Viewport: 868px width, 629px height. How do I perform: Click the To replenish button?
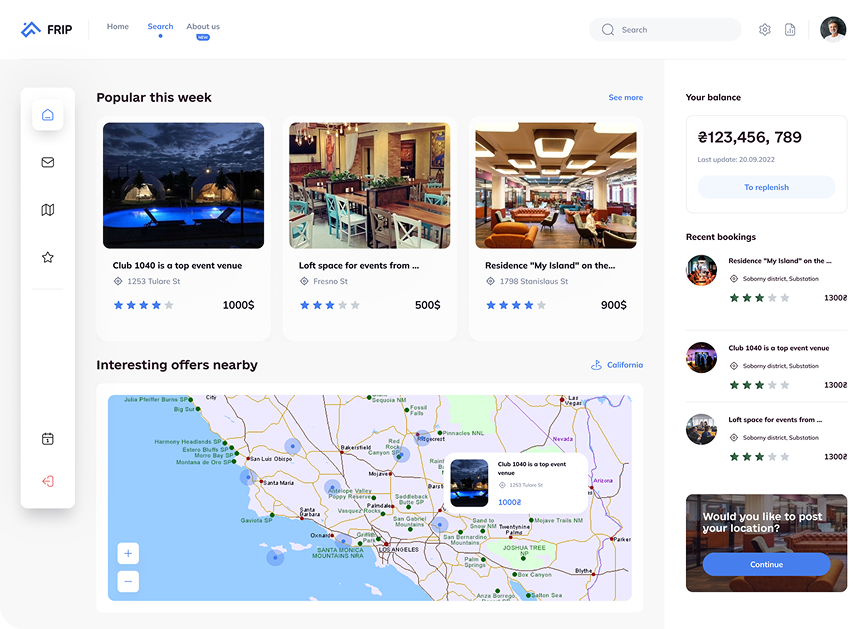coord(766,187)
